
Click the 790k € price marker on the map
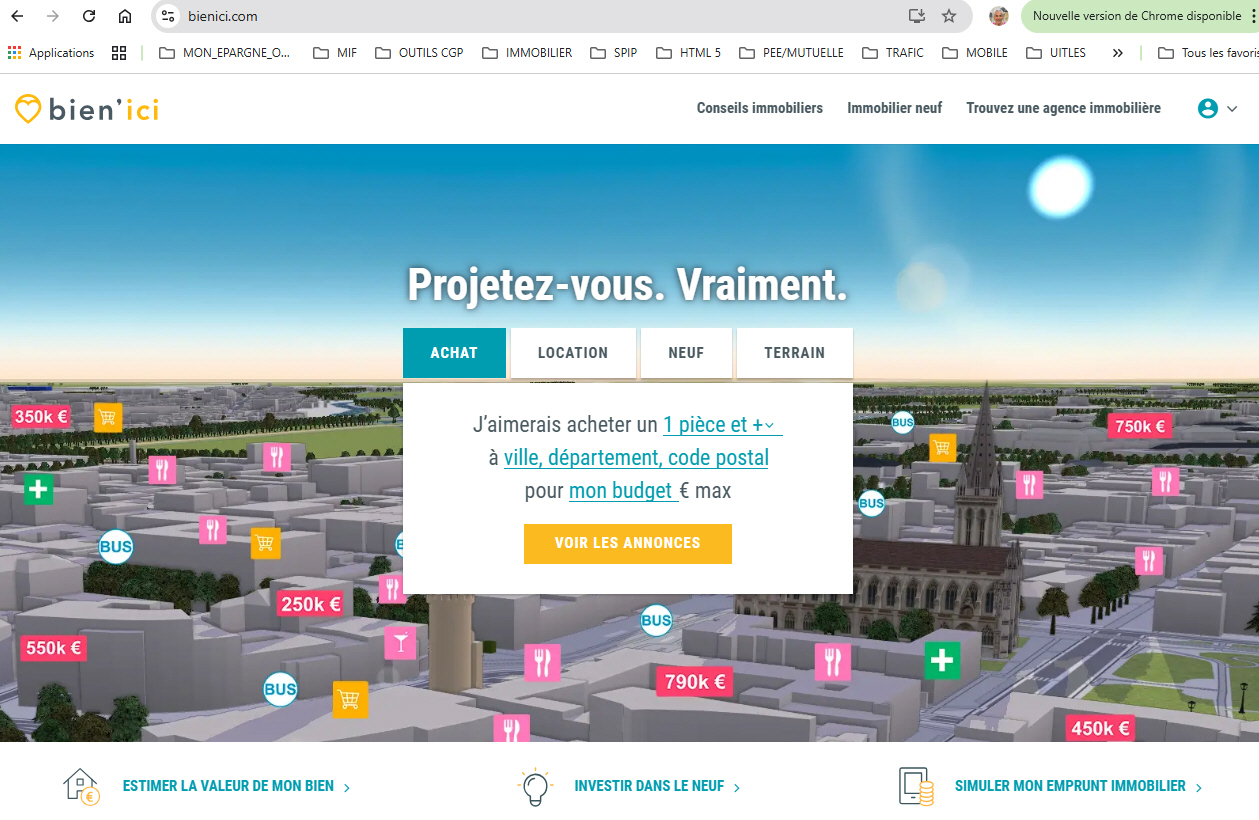coord(694,681)
